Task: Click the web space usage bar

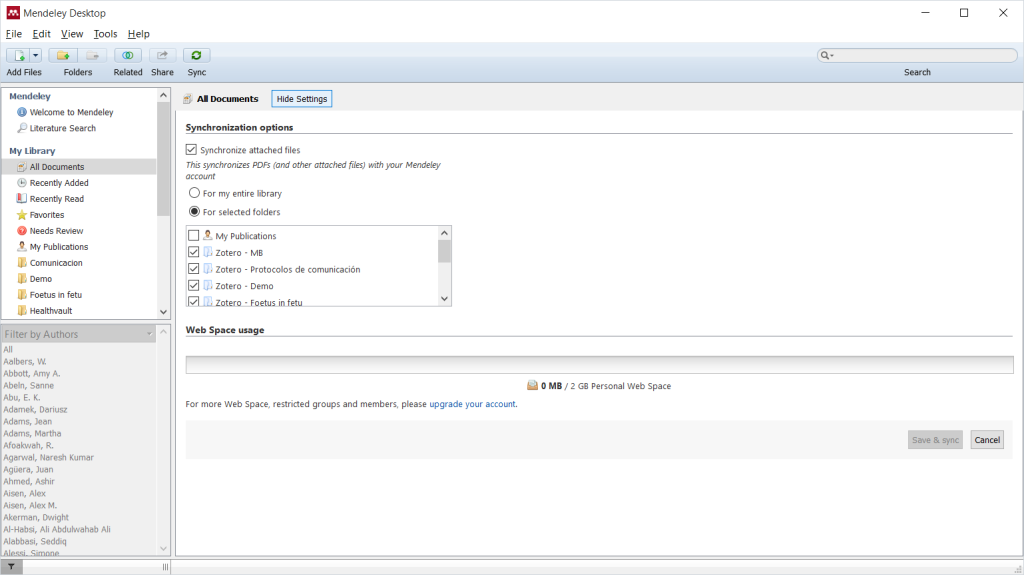Action: pos(600,365)
